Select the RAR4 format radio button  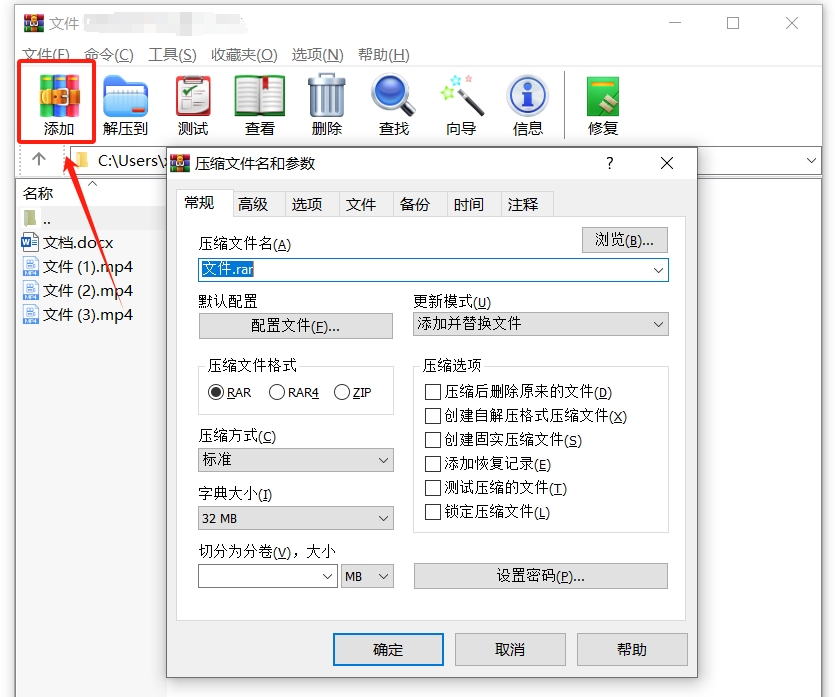point(277,392)
